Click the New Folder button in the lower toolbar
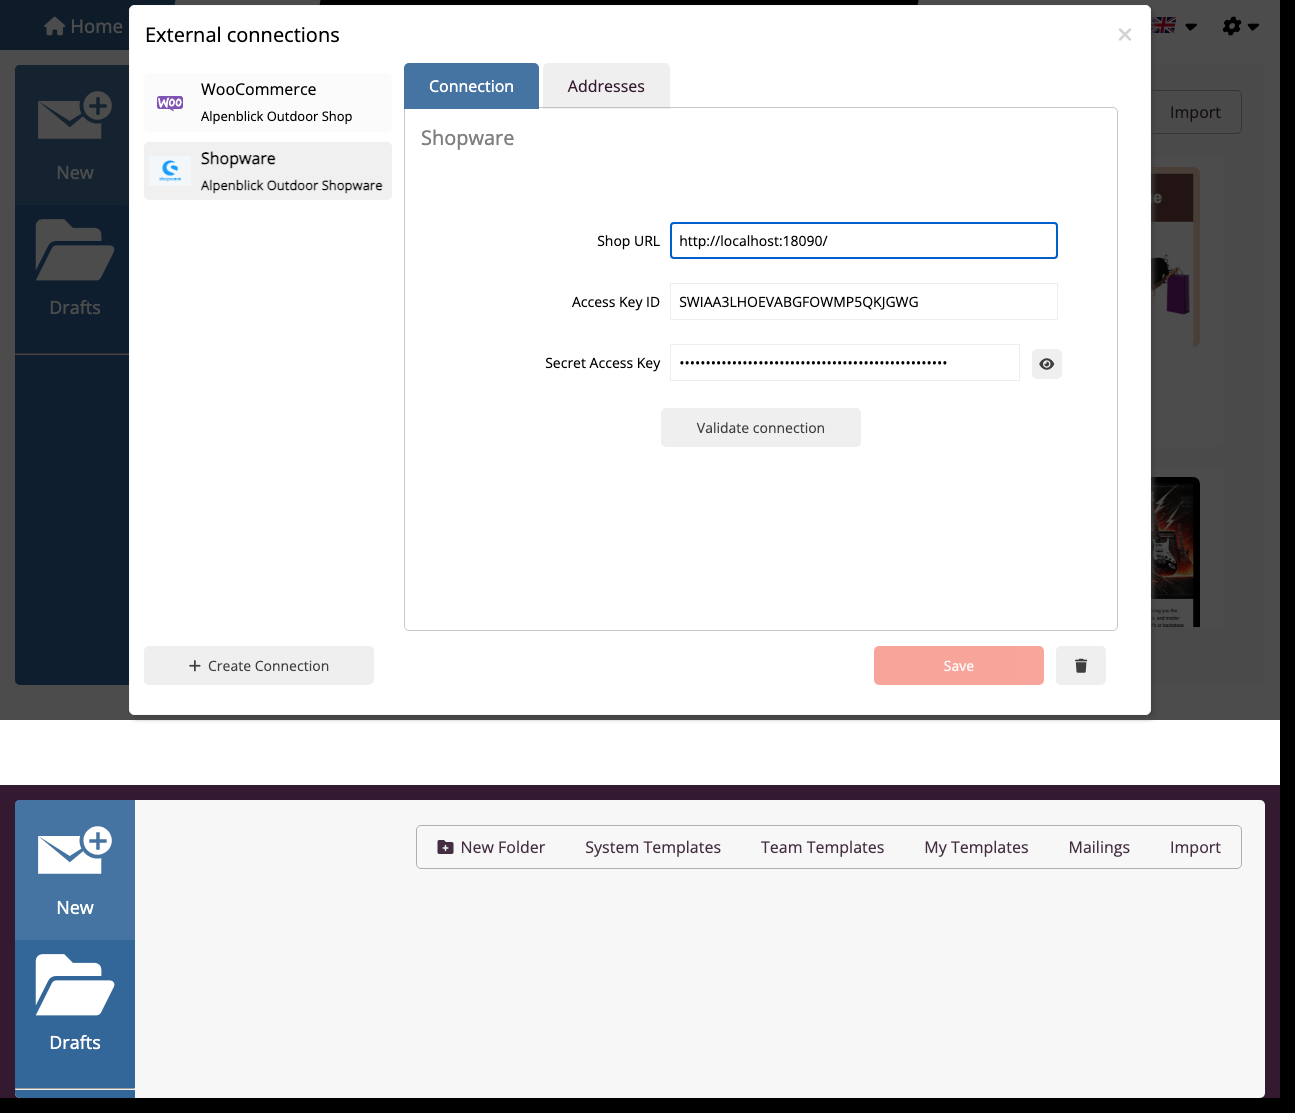The image size is (1295, 1113). pos(491,847)
